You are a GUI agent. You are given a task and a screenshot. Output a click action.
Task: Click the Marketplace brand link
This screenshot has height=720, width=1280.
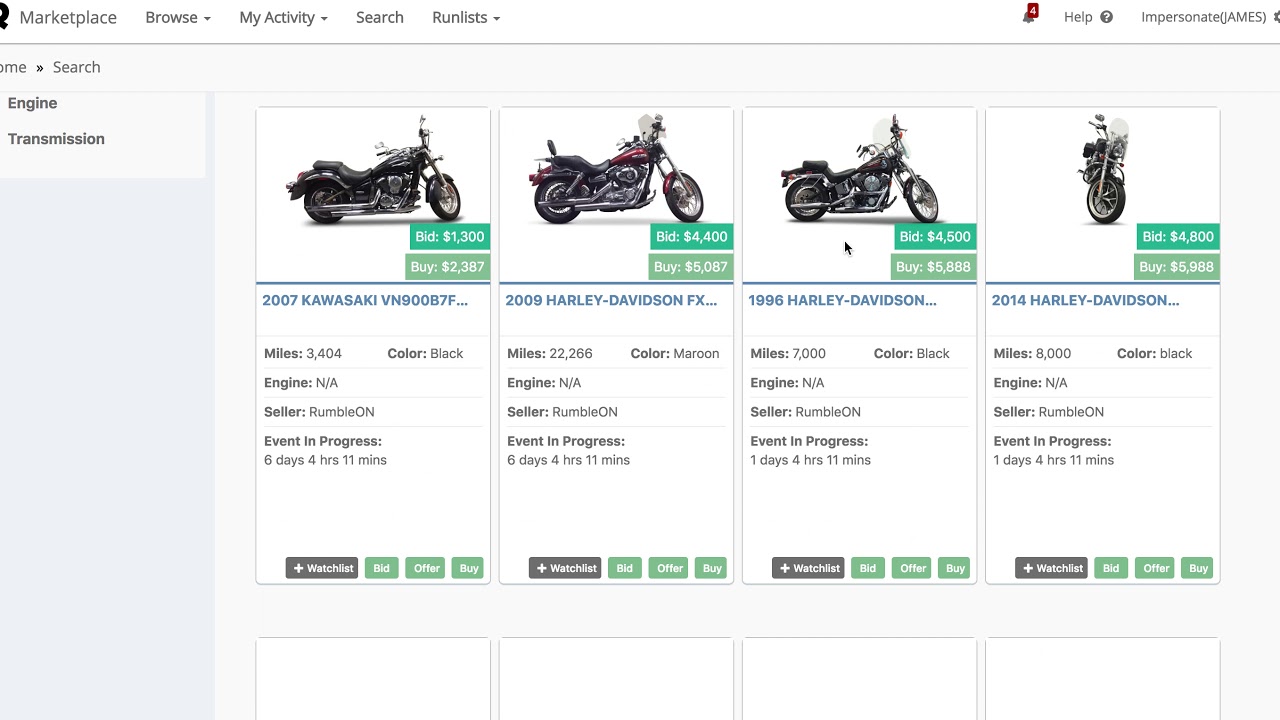click(68, 17)
